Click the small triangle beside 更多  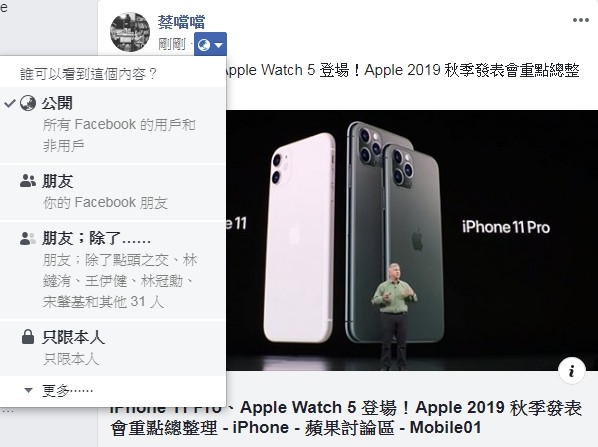(28, 390)
